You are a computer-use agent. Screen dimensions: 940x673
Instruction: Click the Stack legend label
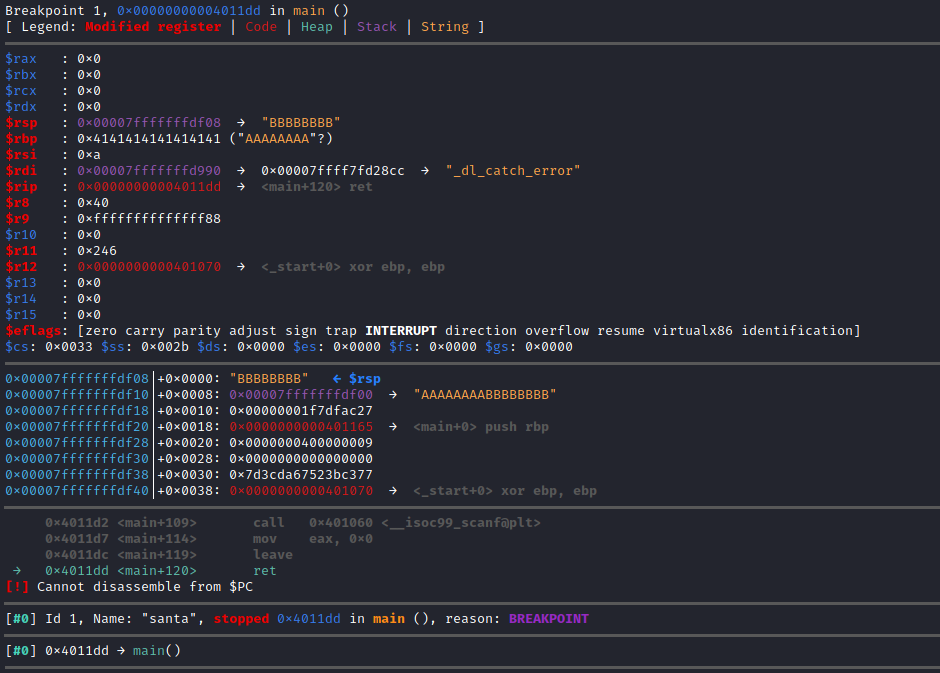(376, 26)
